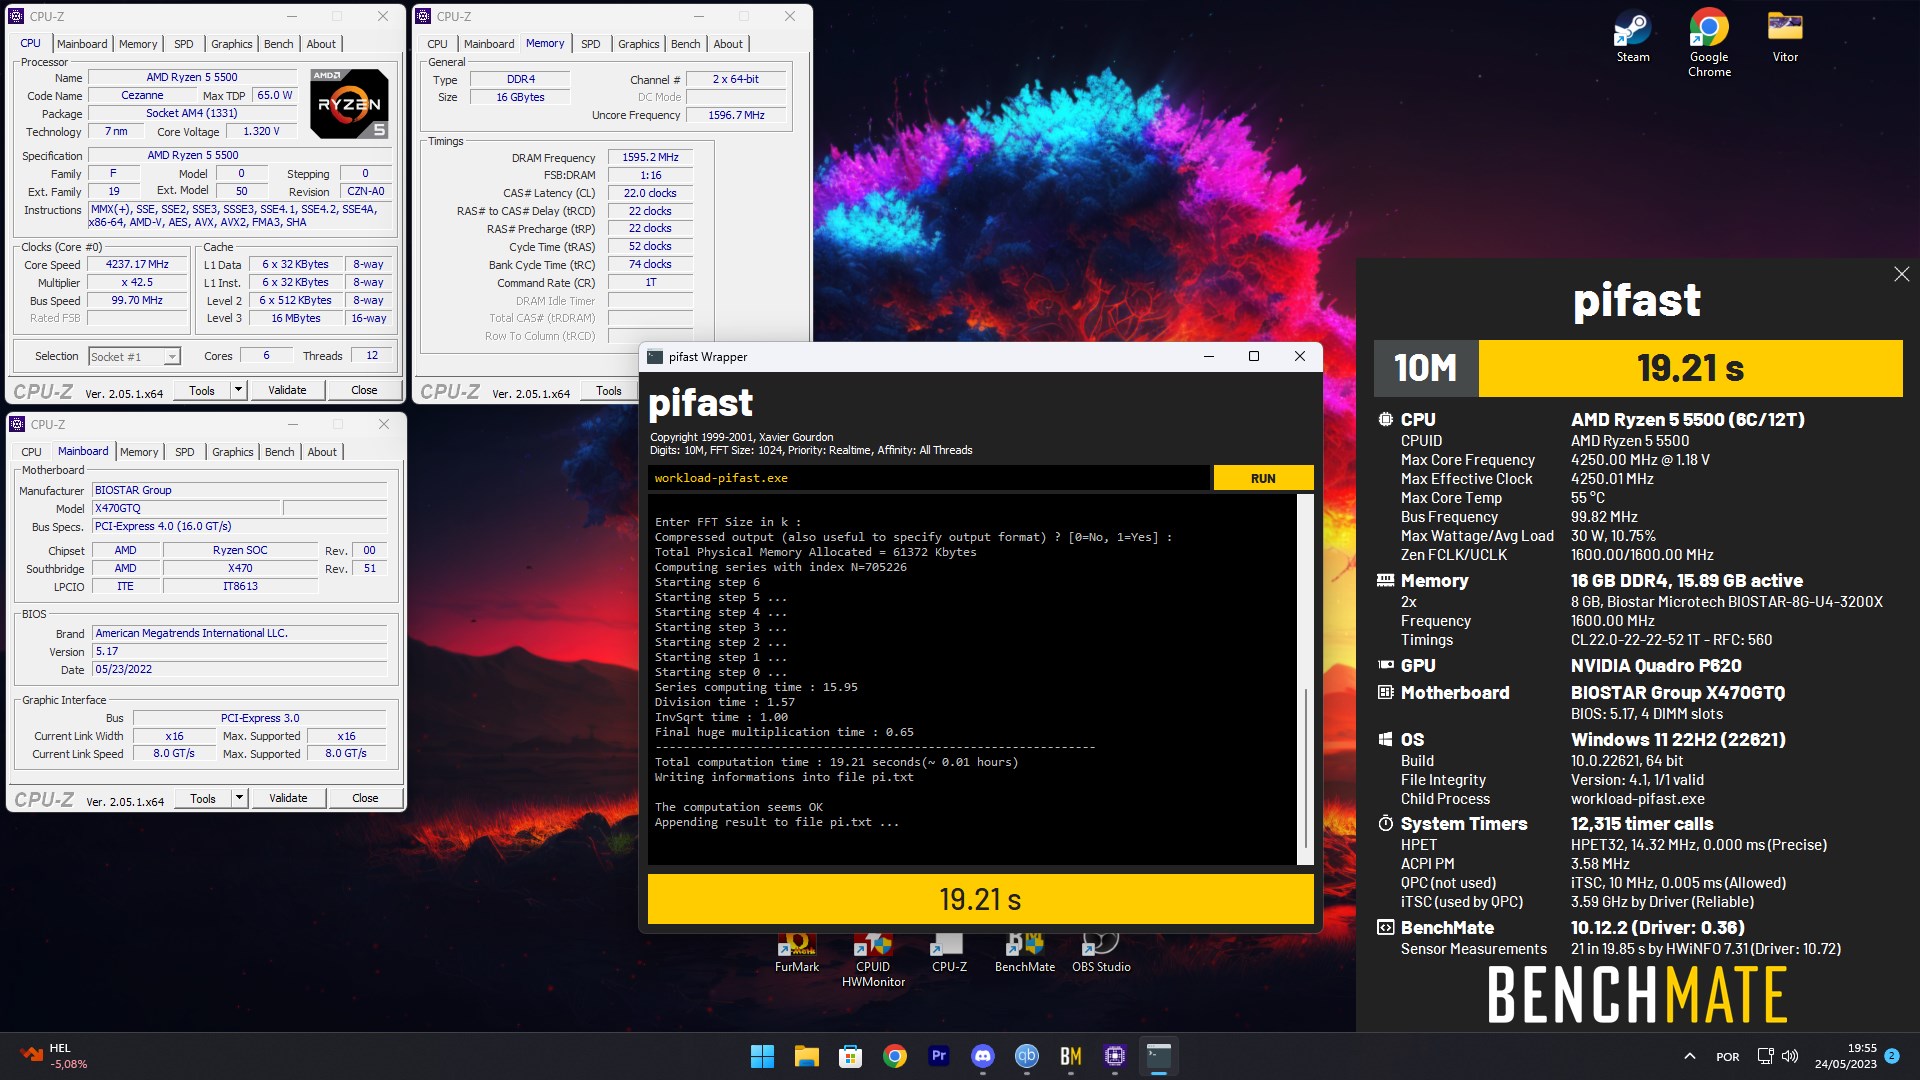
Task: Click Tools button in CPU-Z Memory window
Action: coord(608,391)
